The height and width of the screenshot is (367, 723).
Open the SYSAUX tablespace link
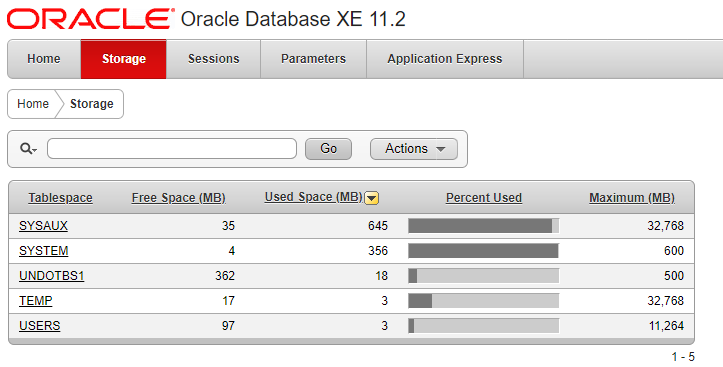tap(43, 226)
